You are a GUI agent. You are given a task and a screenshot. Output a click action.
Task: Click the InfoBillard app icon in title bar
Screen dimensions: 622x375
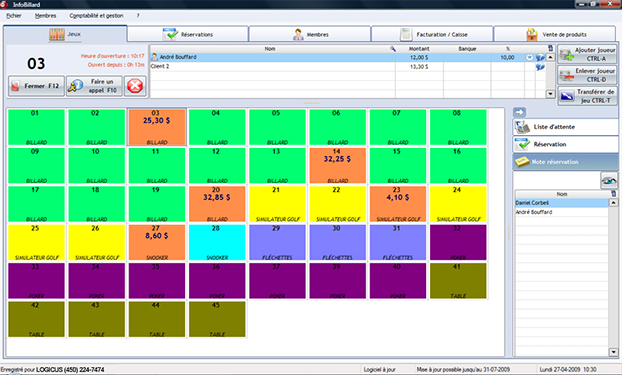tap(4, 4)
